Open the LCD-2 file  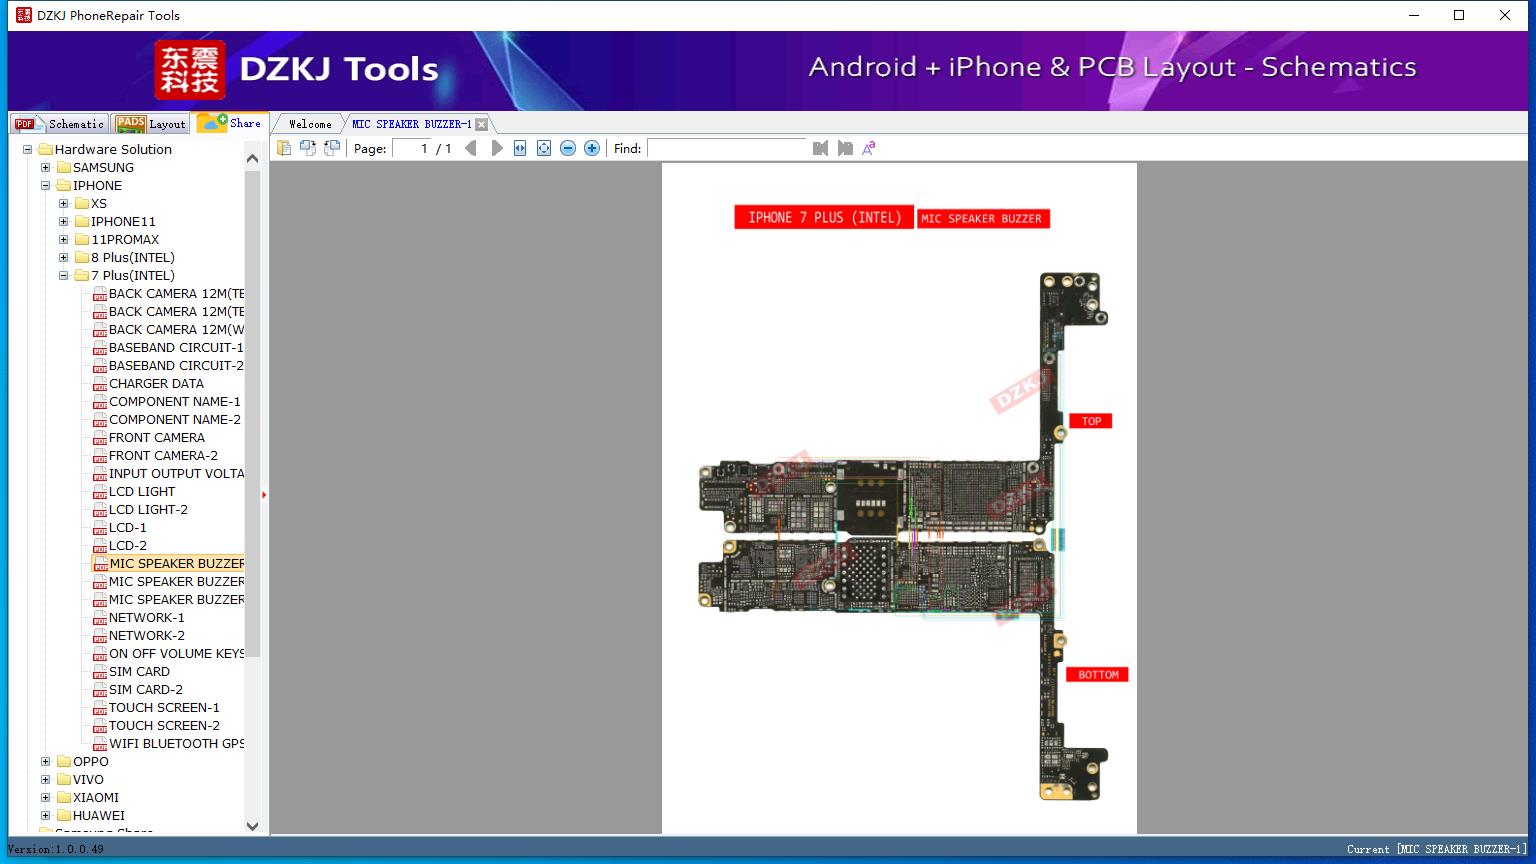click(x=128, y=546)
